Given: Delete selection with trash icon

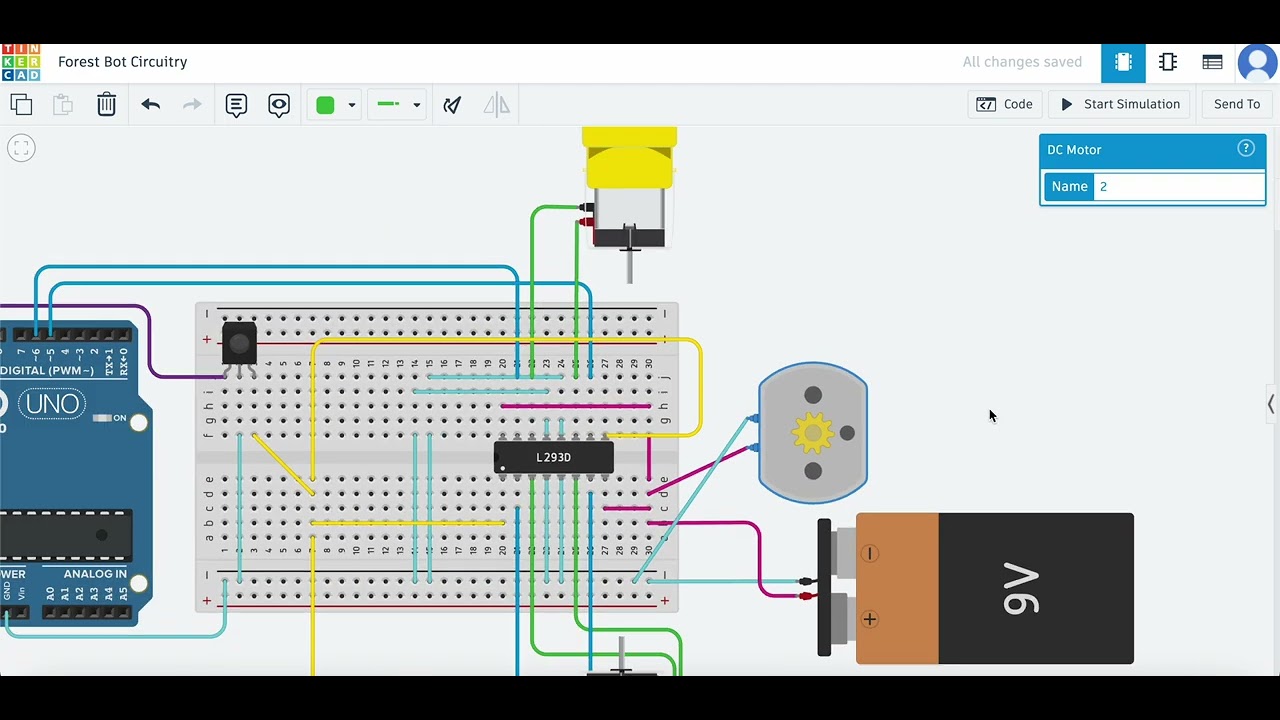Looking at the screenshot, I should [x=107, y=104].
